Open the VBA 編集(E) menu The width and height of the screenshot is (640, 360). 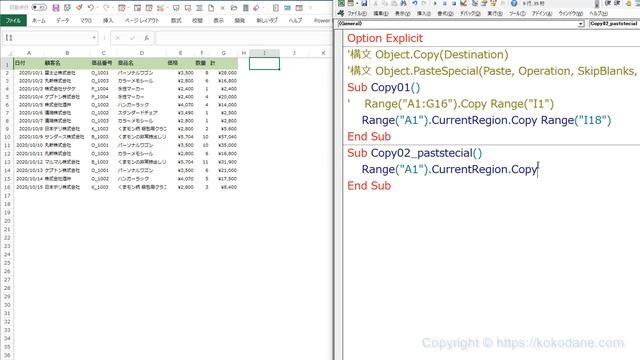[381, 13]
